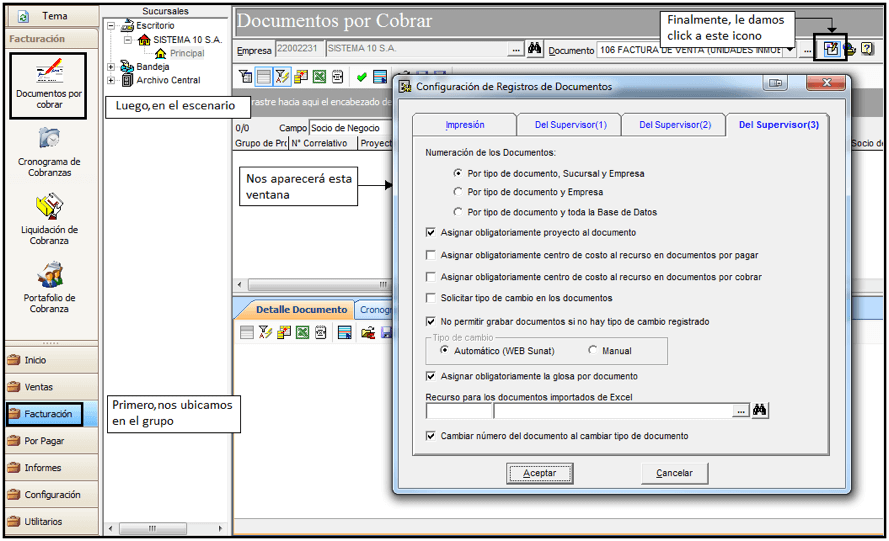The height and width of the screenshot is (541, 889).
Task: Open Documento dropdown arrow
Action: click(790, 49)
